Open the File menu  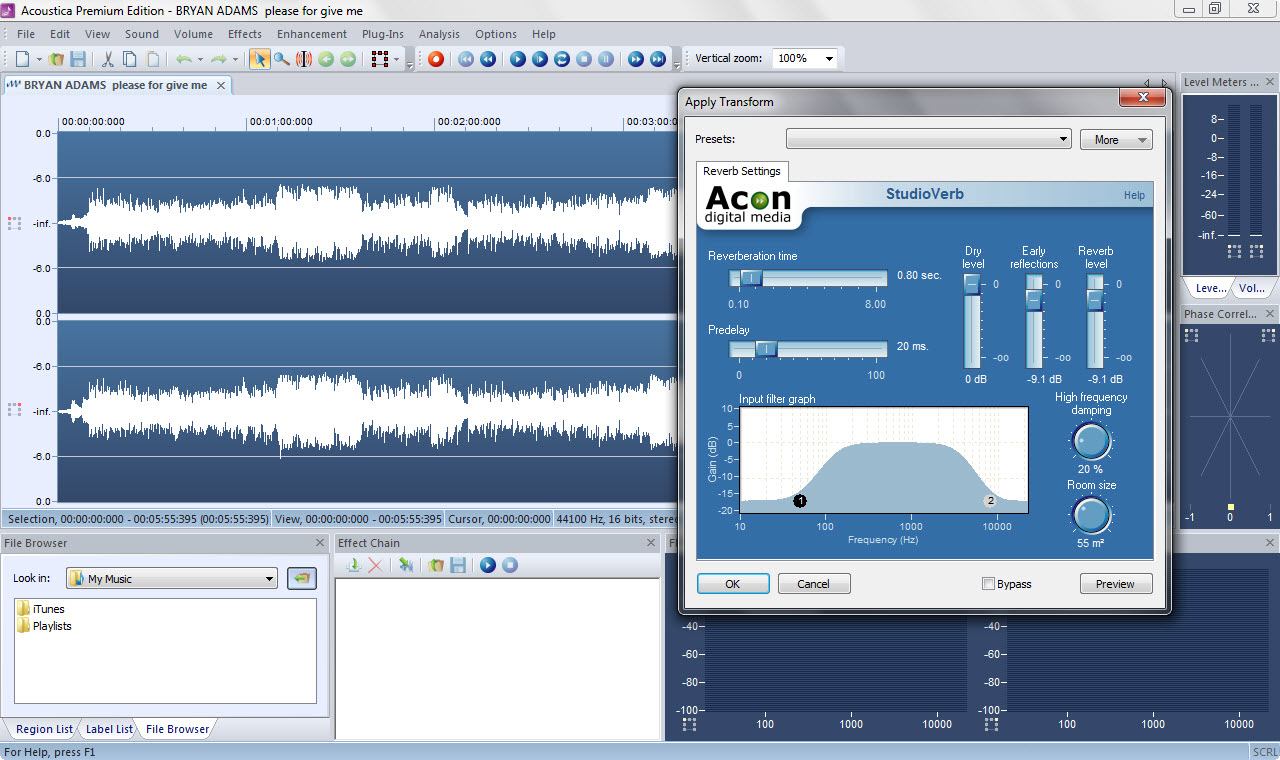click(x=26, y=34)
